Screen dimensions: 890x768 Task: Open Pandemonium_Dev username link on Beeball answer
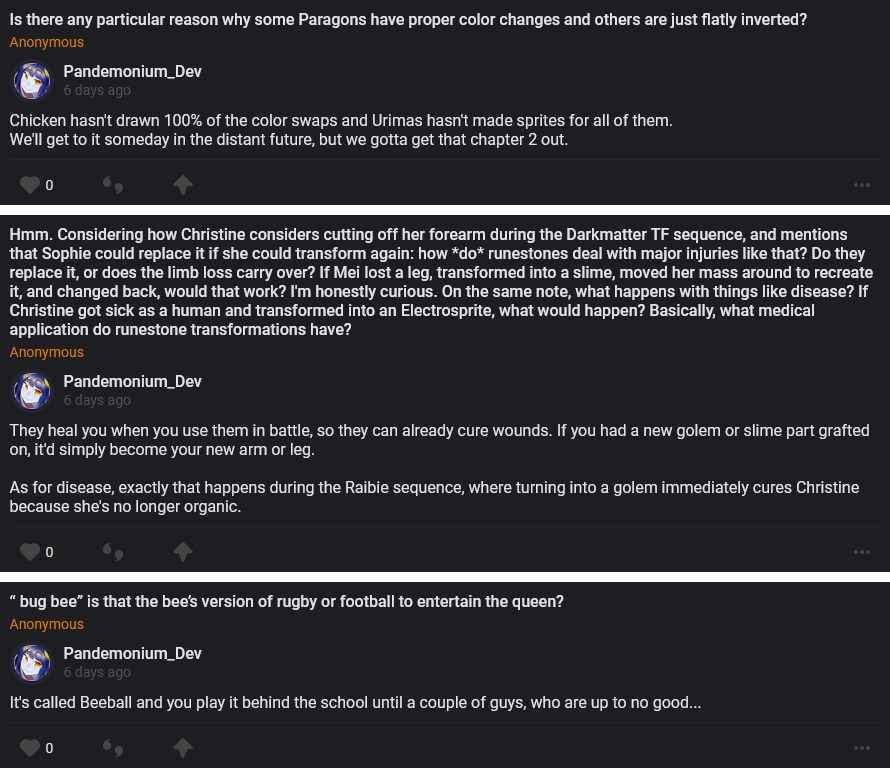coord(132,653)
